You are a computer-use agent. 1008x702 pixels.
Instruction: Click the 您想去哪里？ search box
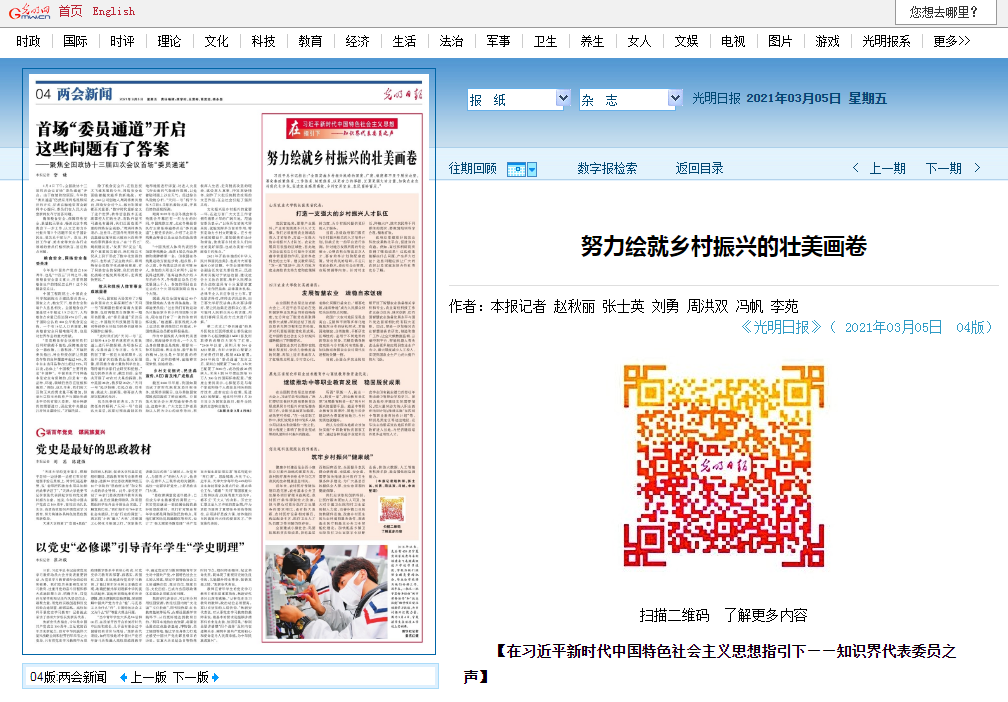pos(944,12)
